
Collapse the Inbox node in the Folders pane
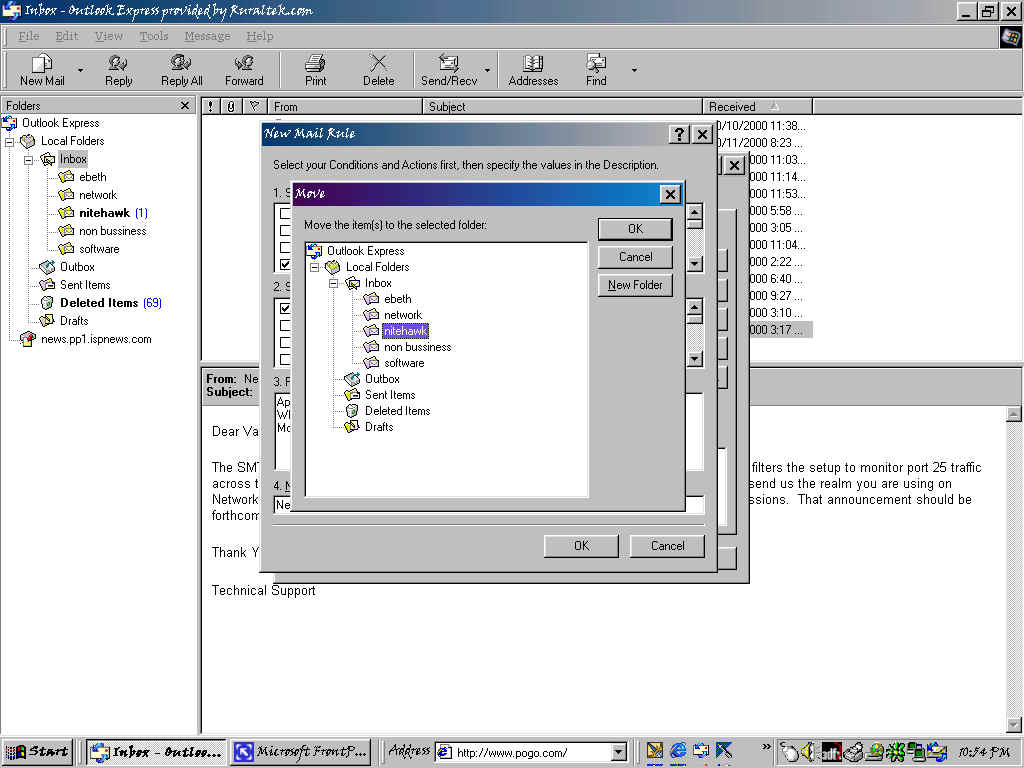click(x=28, y=159)
